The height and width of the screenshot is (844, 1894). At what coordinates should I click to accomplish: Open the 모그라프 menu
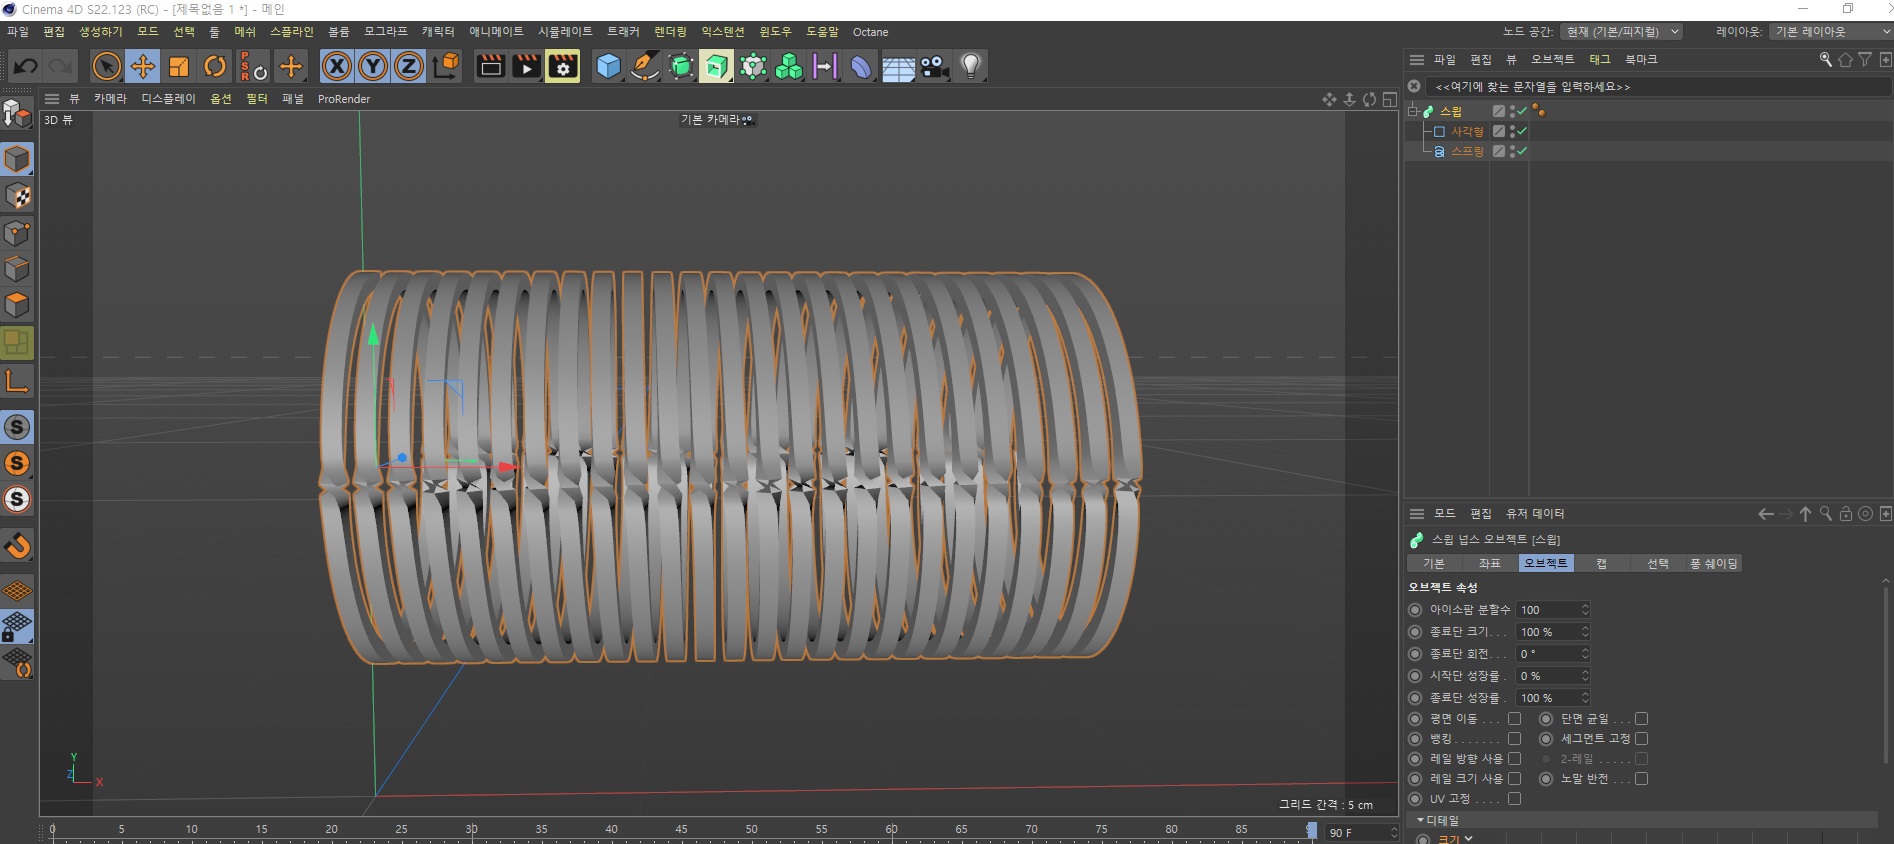[386, 32]
